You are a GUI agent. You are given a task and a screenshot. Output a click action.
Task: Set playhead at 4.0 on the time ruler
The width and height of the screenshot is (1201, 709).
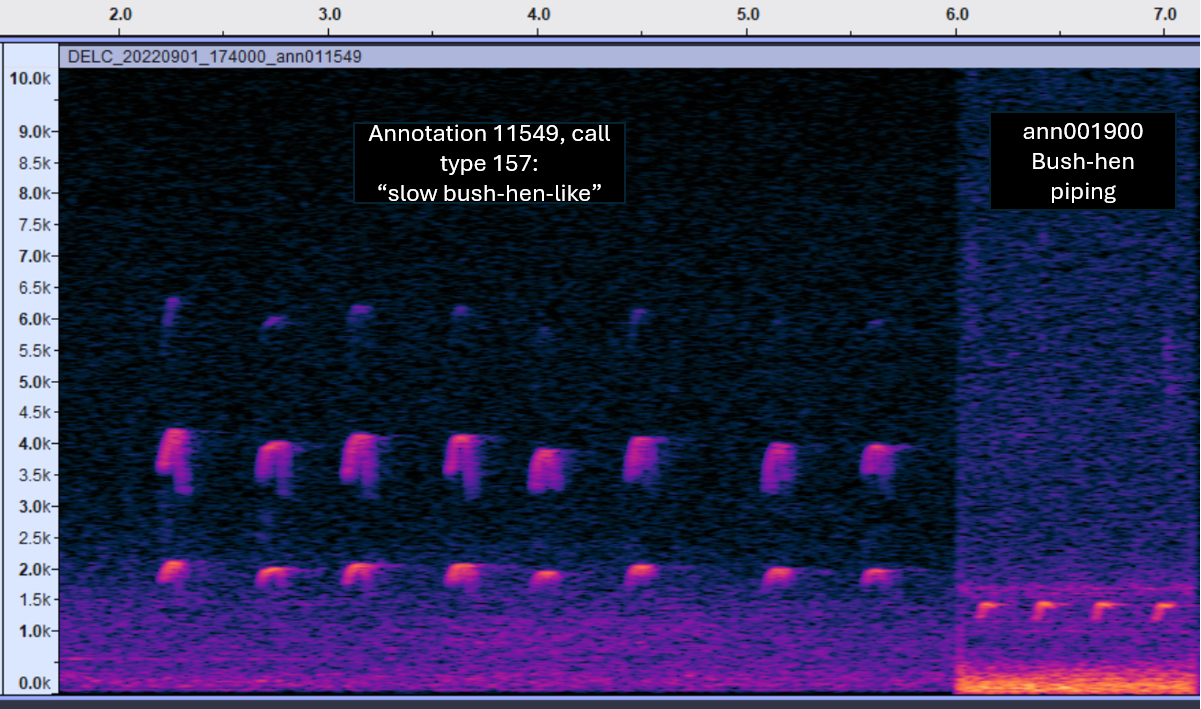pos(538,15)
